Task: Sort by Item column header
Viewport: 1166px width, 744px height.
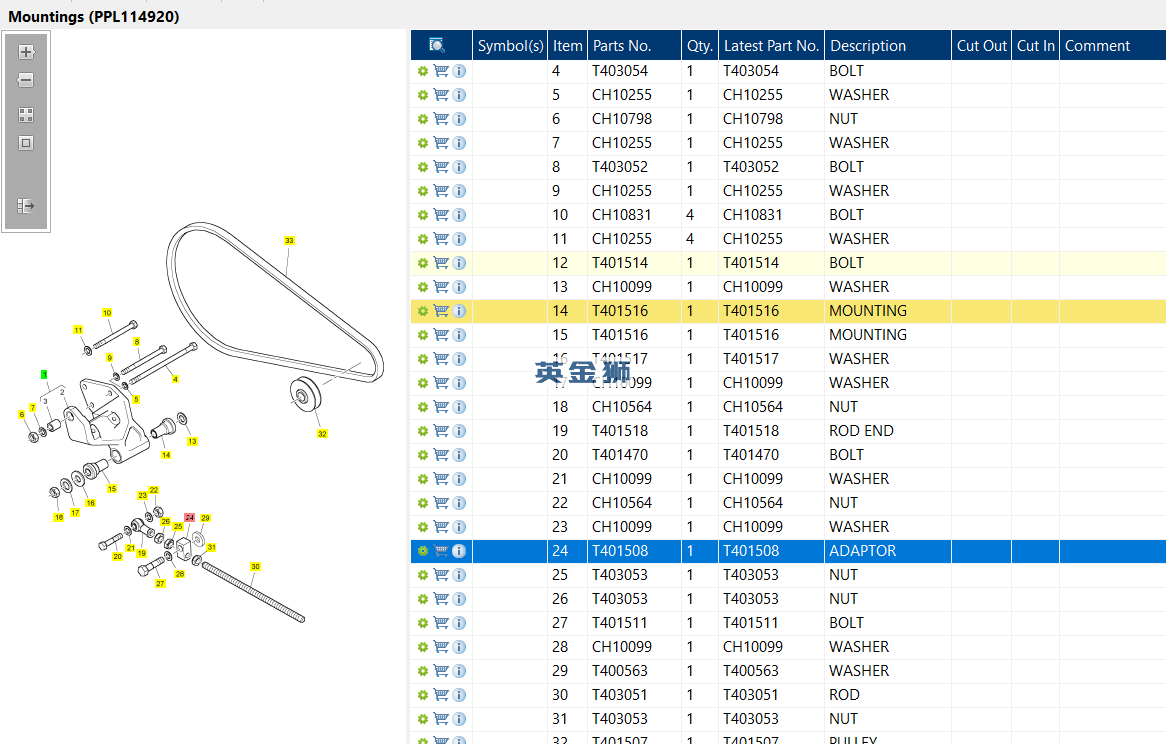Action: click(x=567, y=45)
